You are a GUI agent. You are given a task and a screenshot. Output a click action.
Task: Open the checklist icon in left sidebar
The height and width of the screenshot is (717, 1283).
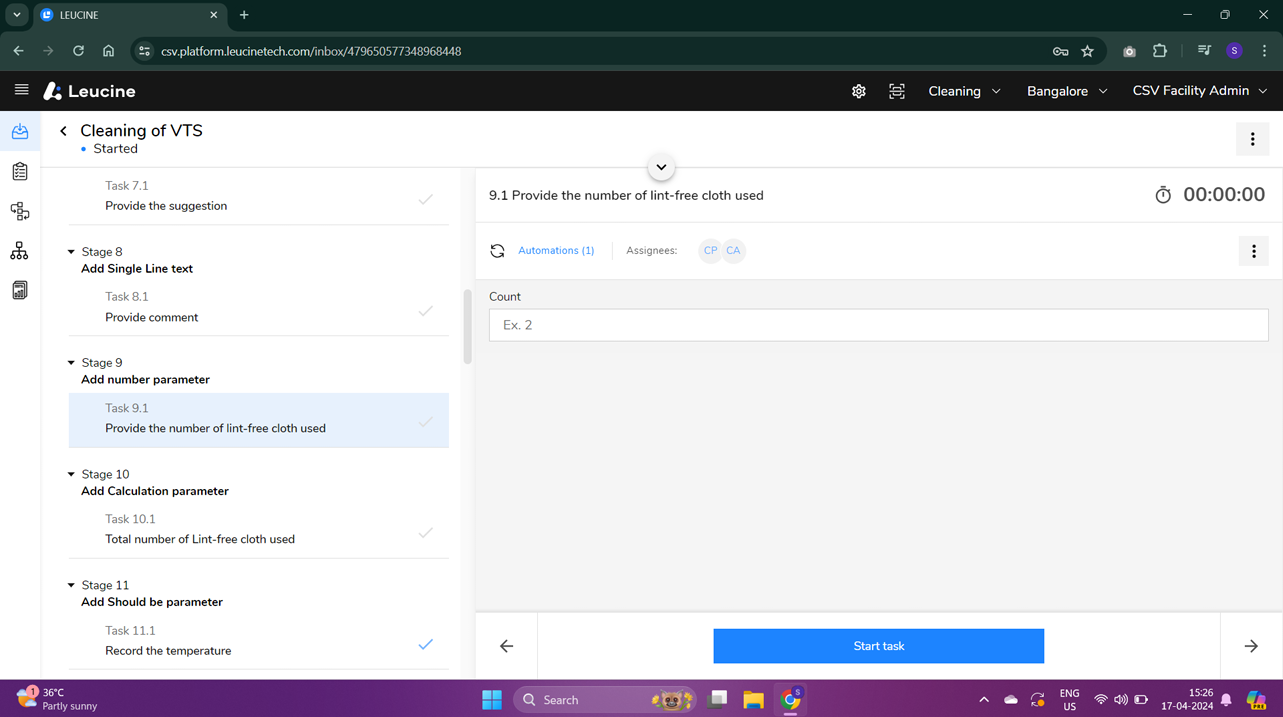point(20,172)
